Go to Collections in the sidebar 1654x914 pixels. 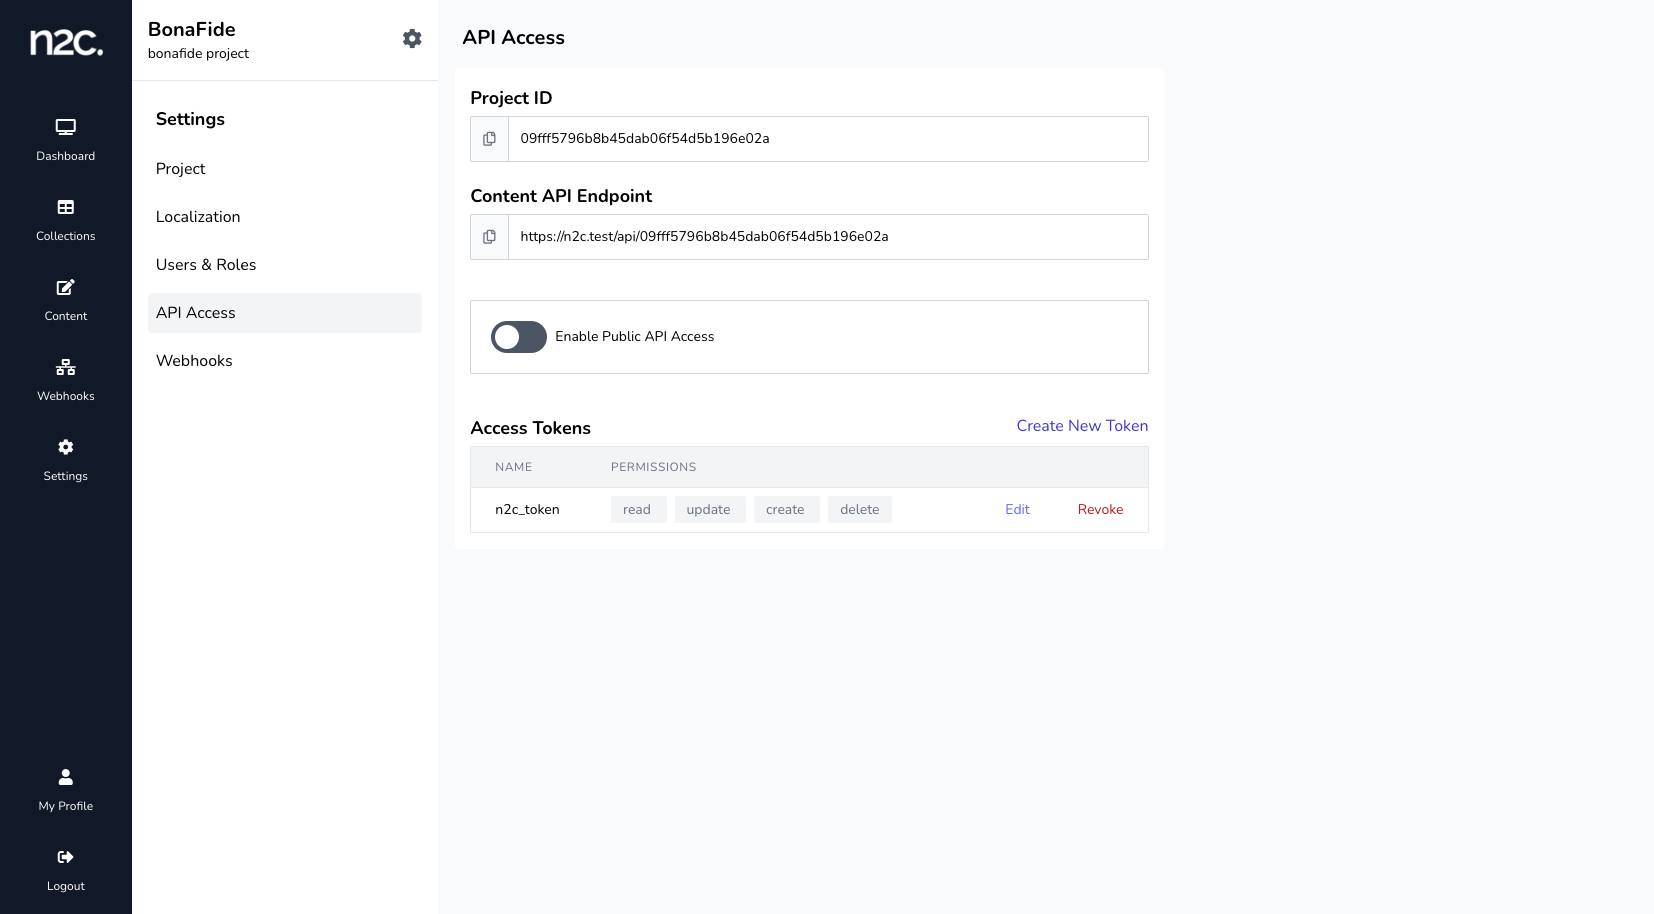click(66, 219)
